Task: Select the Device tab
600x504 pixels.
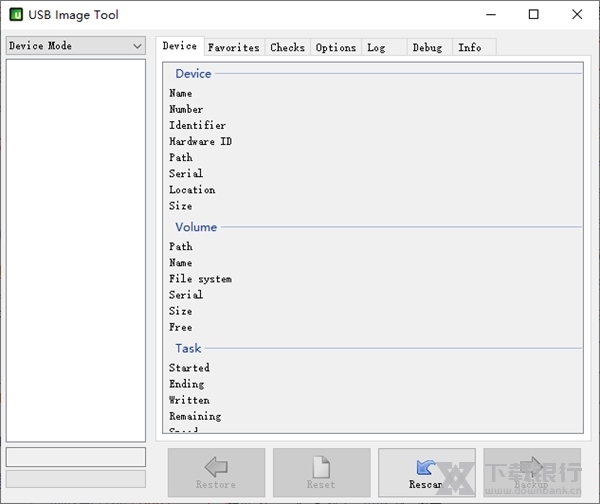Action: [180, 46]
